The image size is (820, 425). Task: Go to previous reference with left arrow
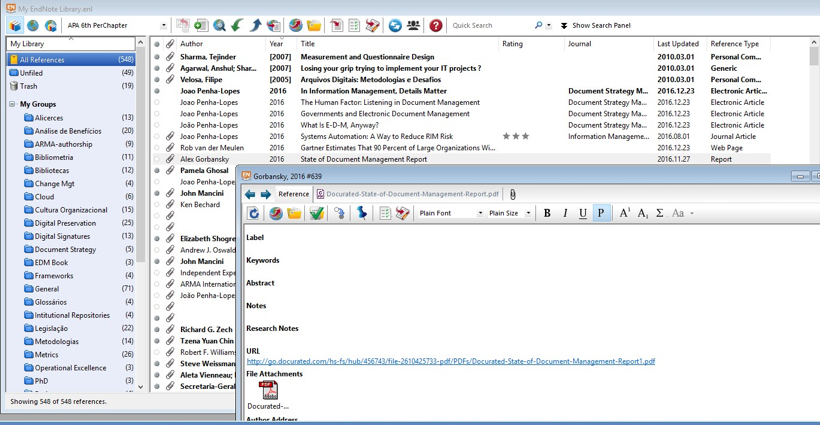[x=250, y=194]
